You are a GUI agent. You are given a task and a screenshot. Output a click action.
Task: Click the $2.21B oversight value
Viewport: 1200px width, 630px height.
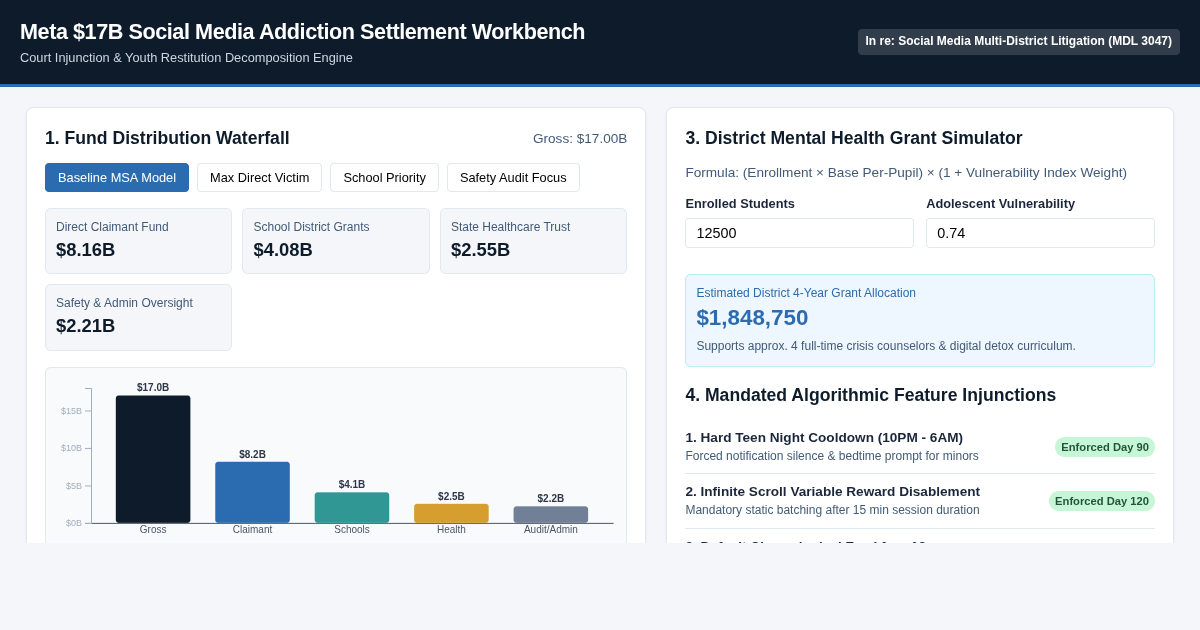86,326
